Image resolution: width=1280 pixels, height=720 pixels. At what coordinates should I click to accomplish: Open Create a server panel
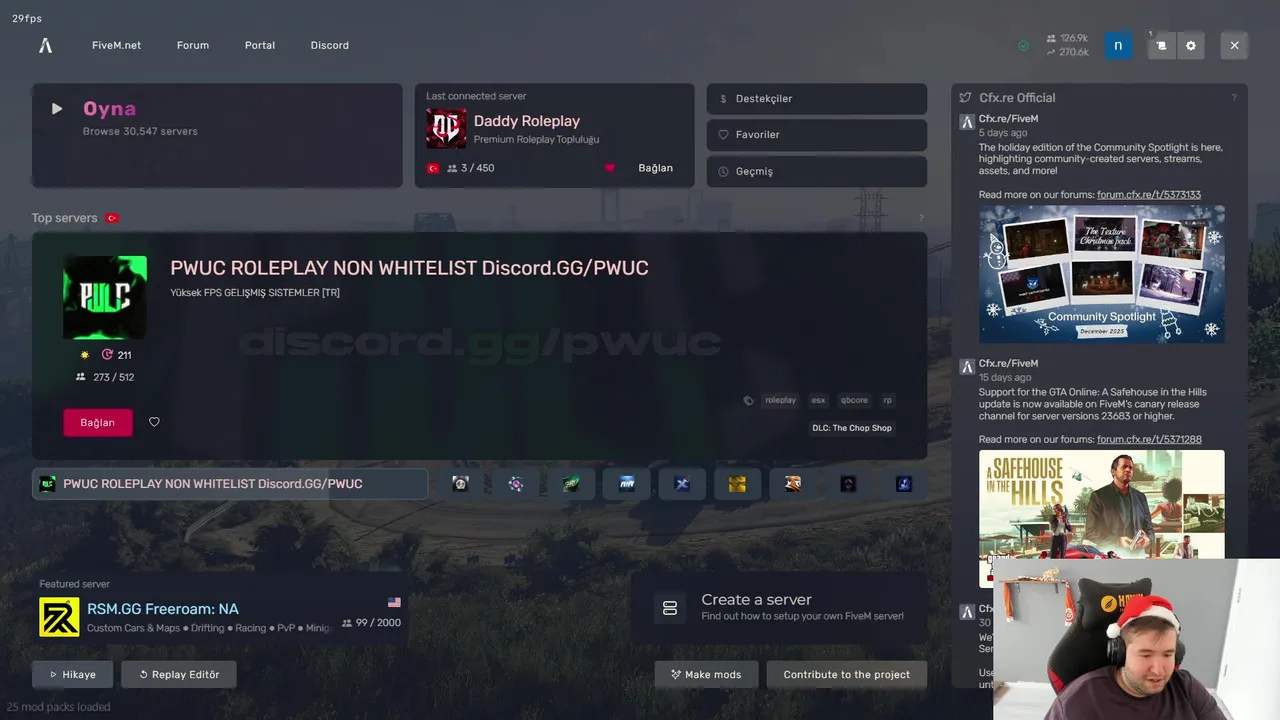779,607
